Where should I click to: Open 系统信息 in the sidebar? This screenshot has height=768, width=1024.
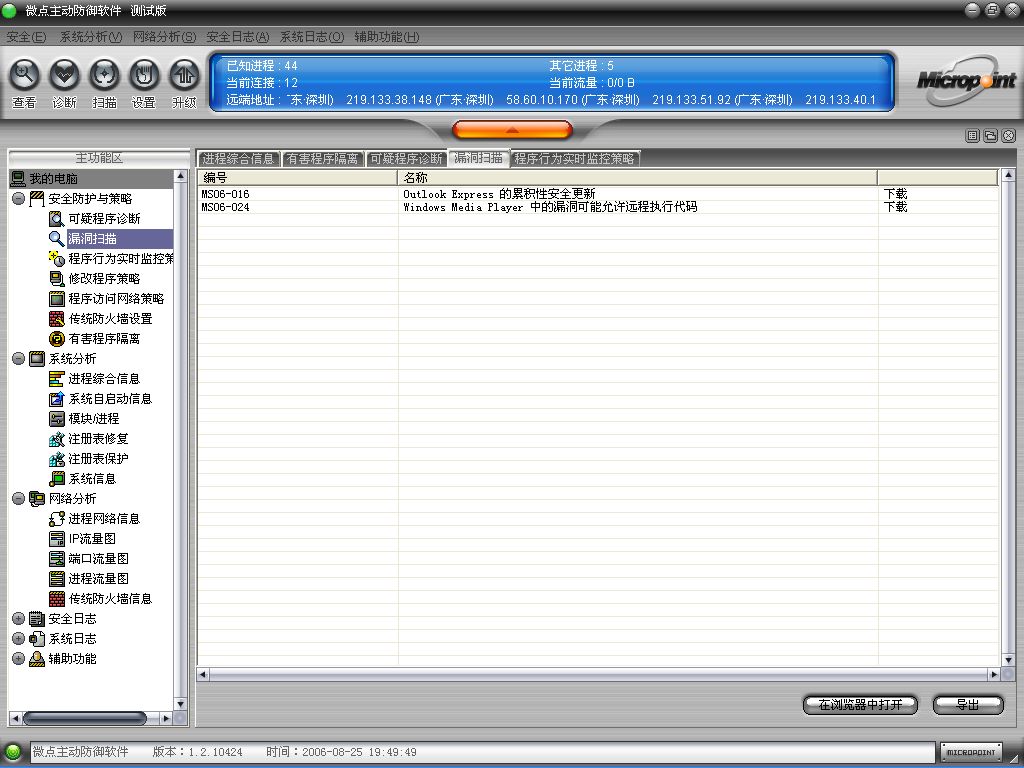(x=93, y=479)
